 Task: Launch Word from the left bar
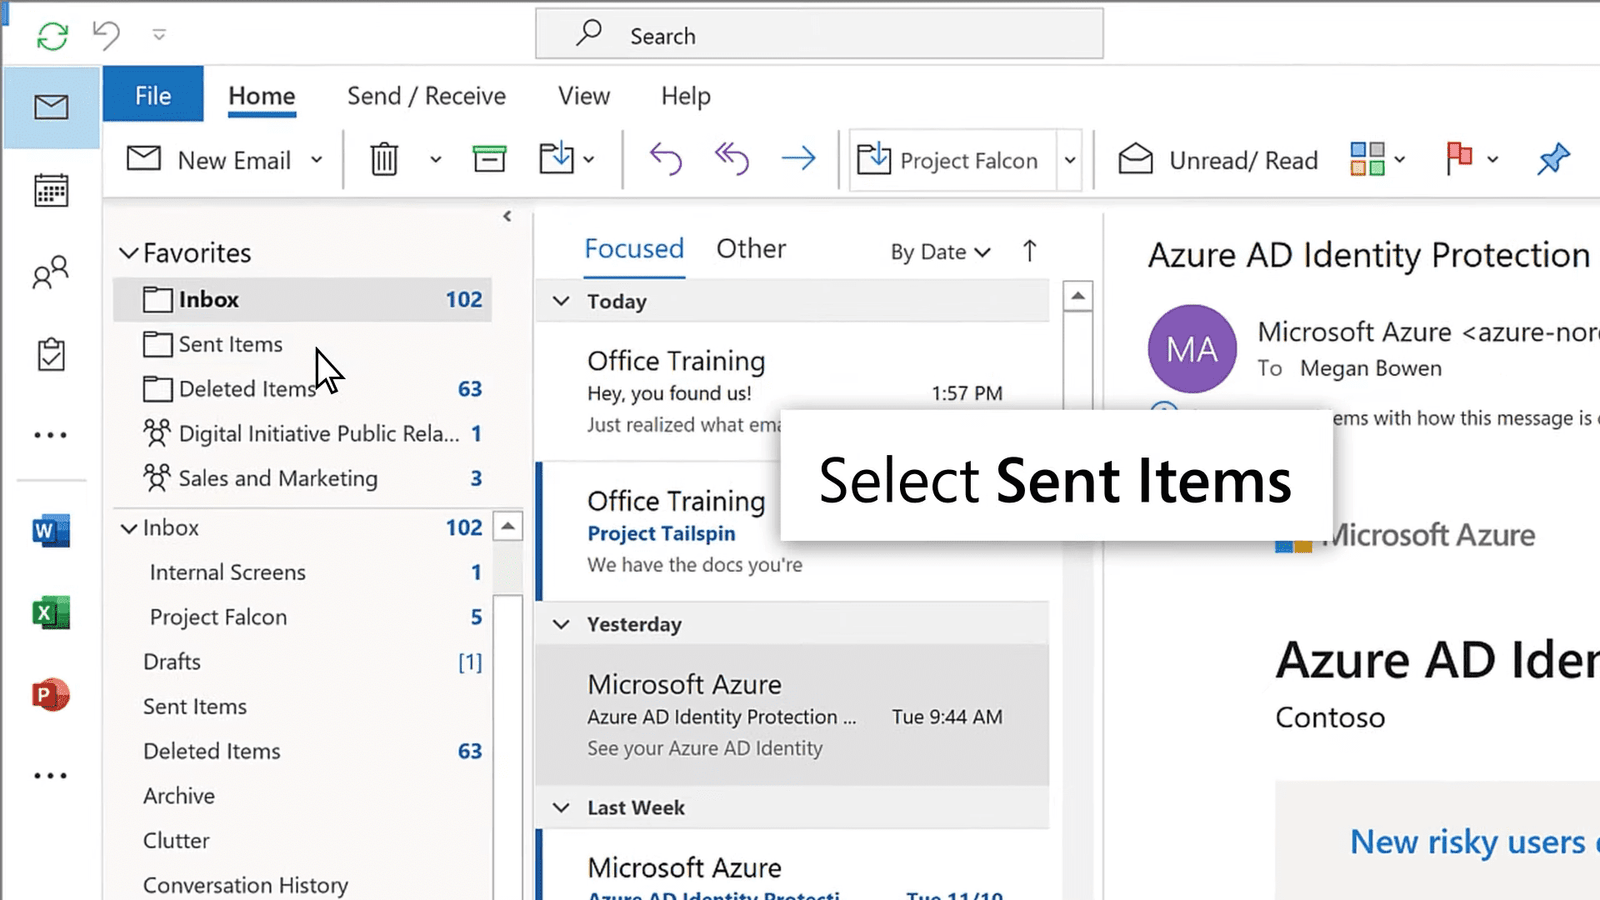pyautogui.click(x=51, y=530)
